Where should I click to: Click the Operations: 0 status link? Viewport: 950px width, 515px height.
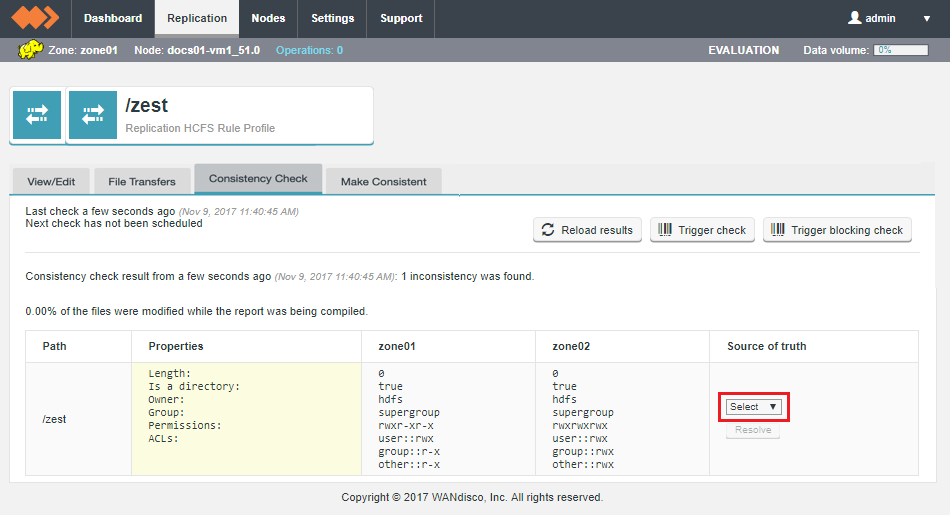coord(309,50)
